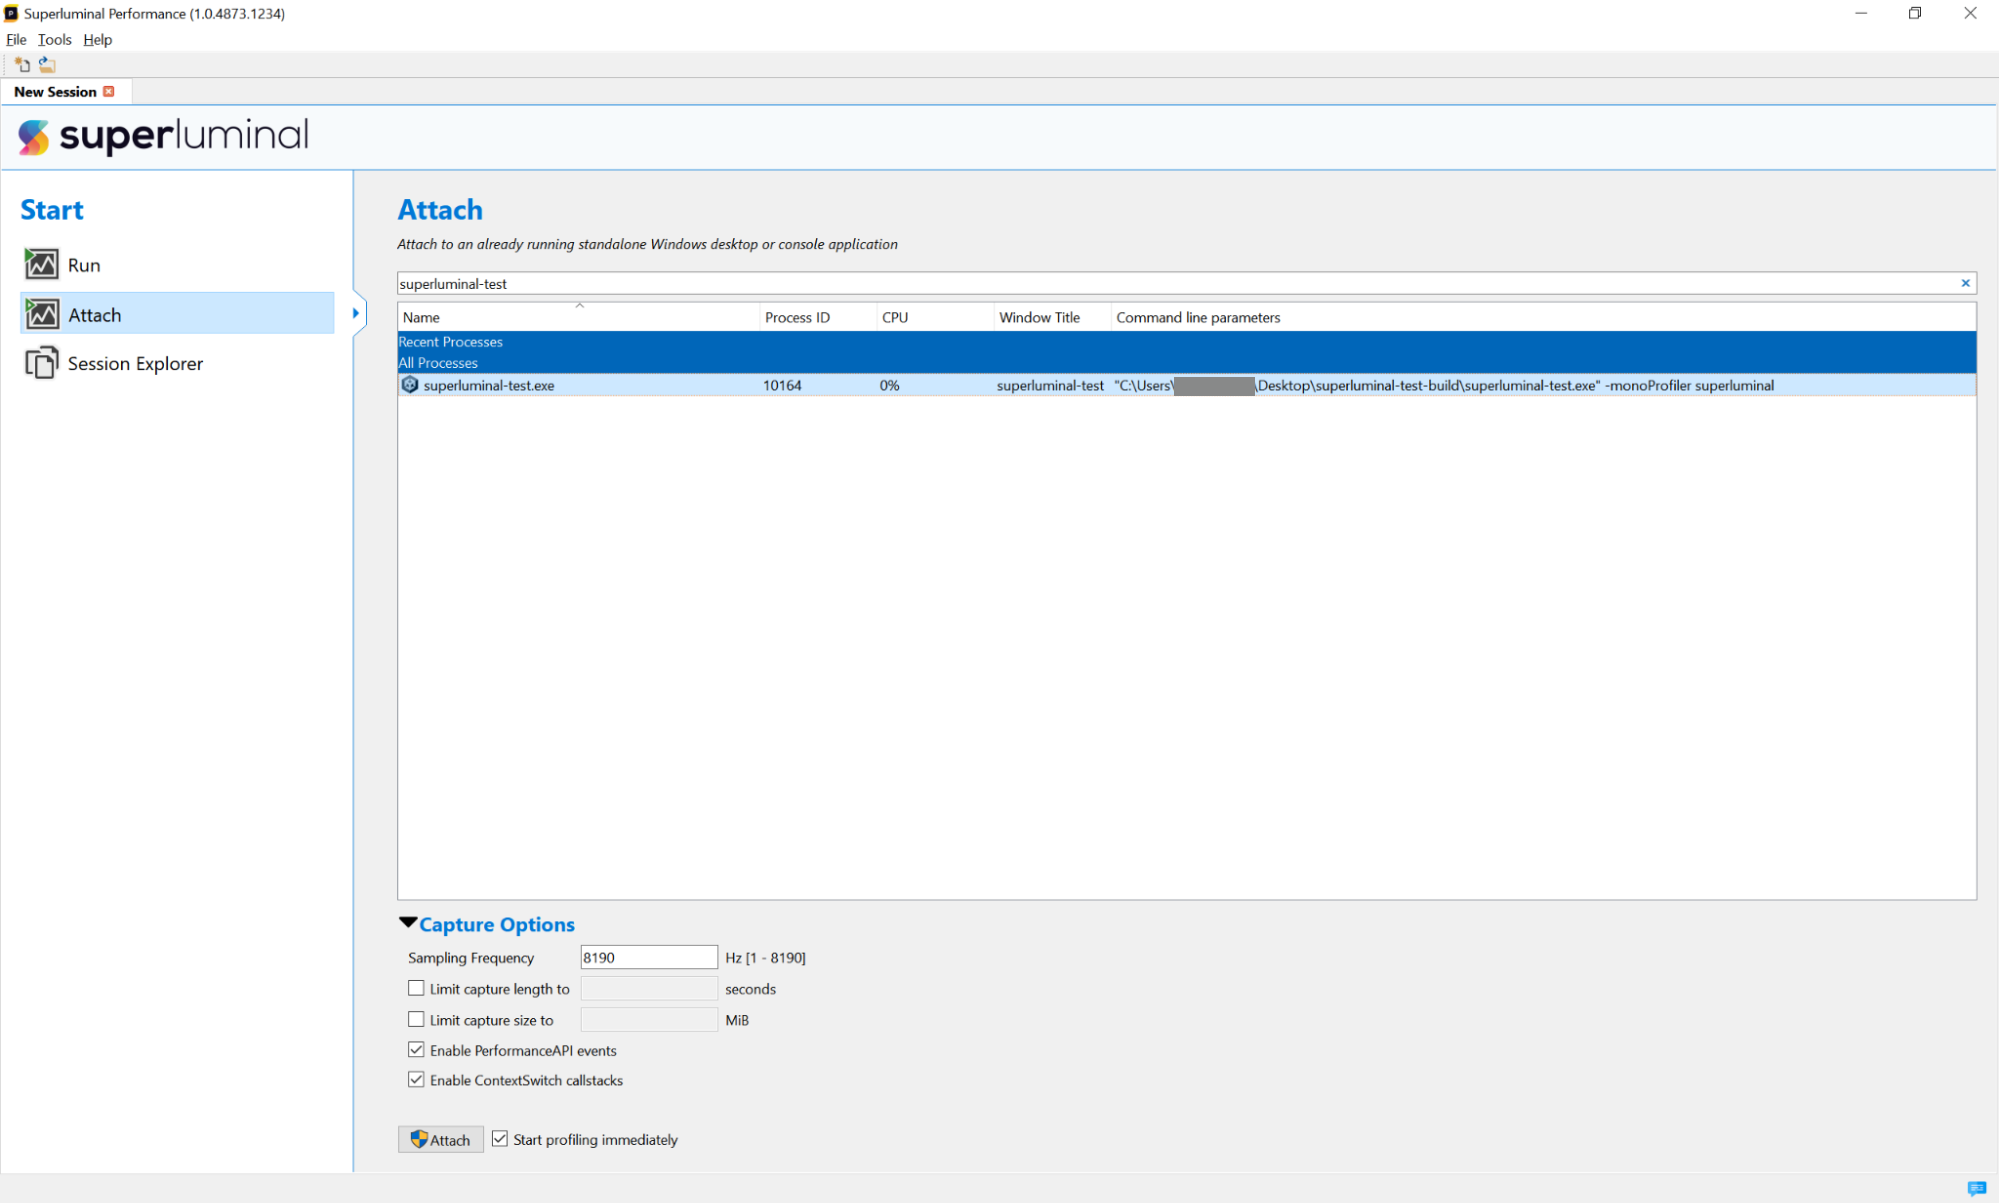Image resolution: width=1999 pixels, height=1203 pixels.
Task: Open the Tools menu
Action: point(54,39)
